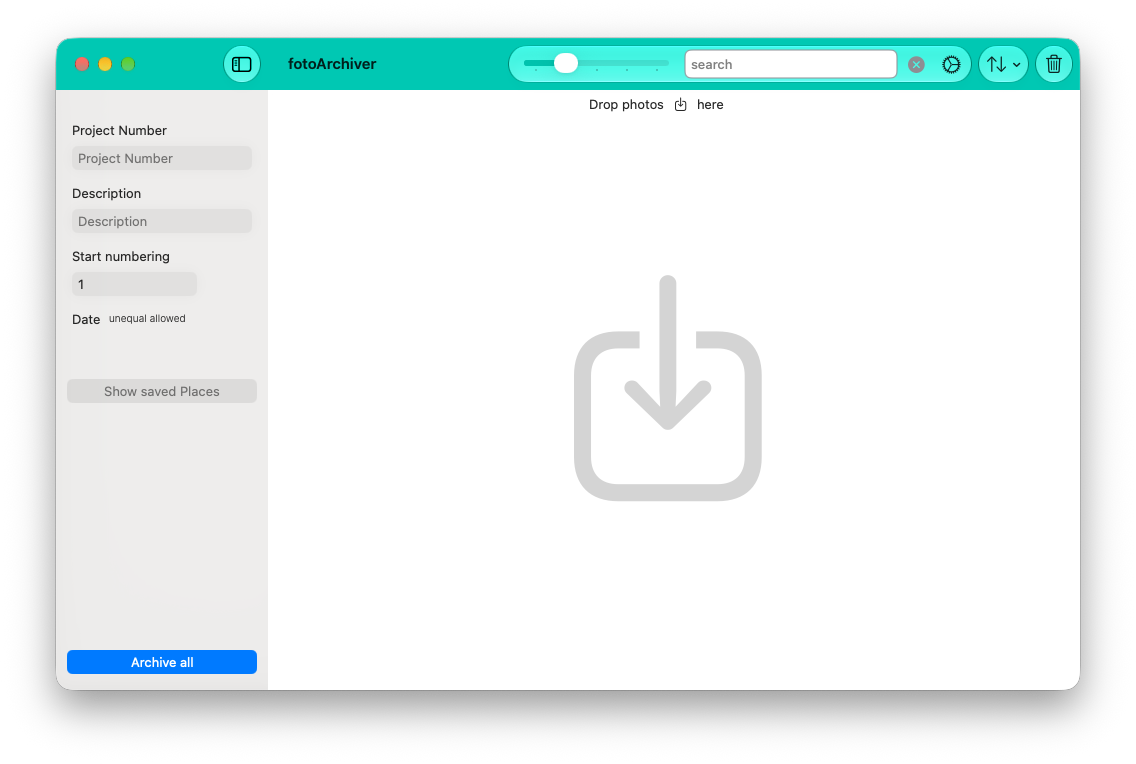Clear the search with the x icon
Viewport: 1136px width, 764px height.
pyautogui.click(x=916, y=64)
